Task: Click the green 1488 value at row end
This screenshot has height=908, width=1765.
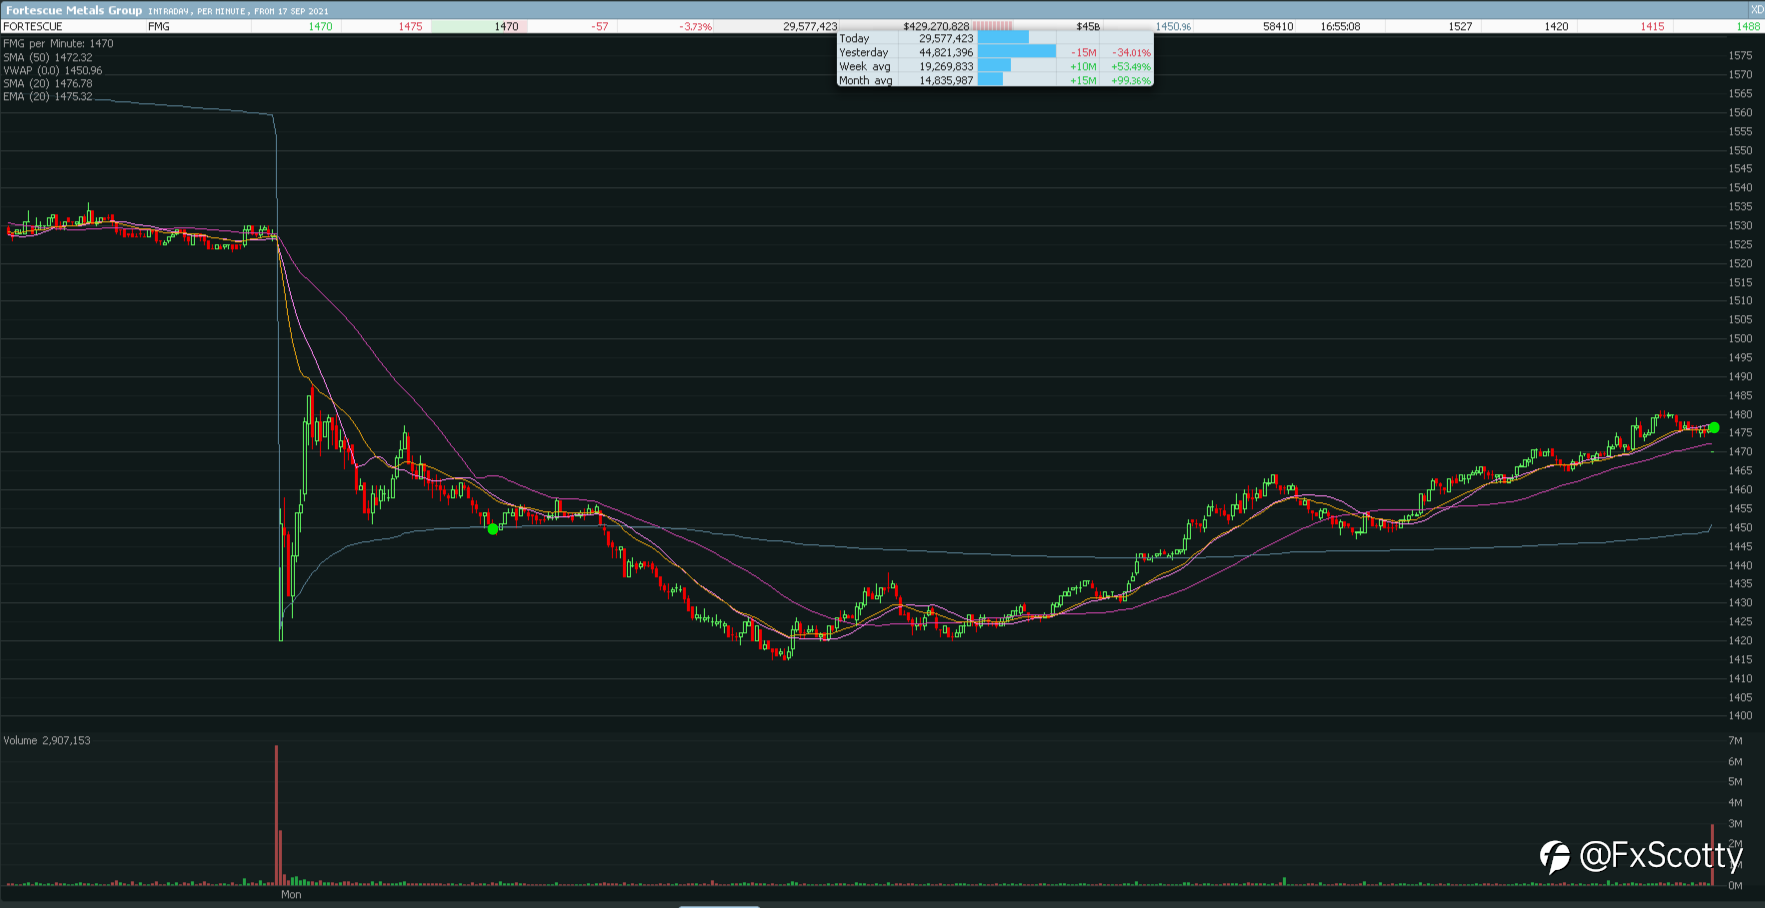Action: pos(1748,26)
